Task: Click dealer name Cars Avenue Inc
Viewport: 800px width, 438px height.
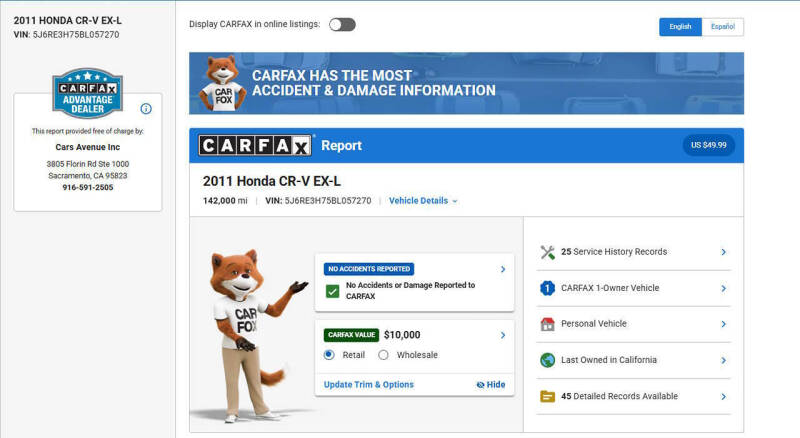Action: pyautogui.click(x=88, y=147)
